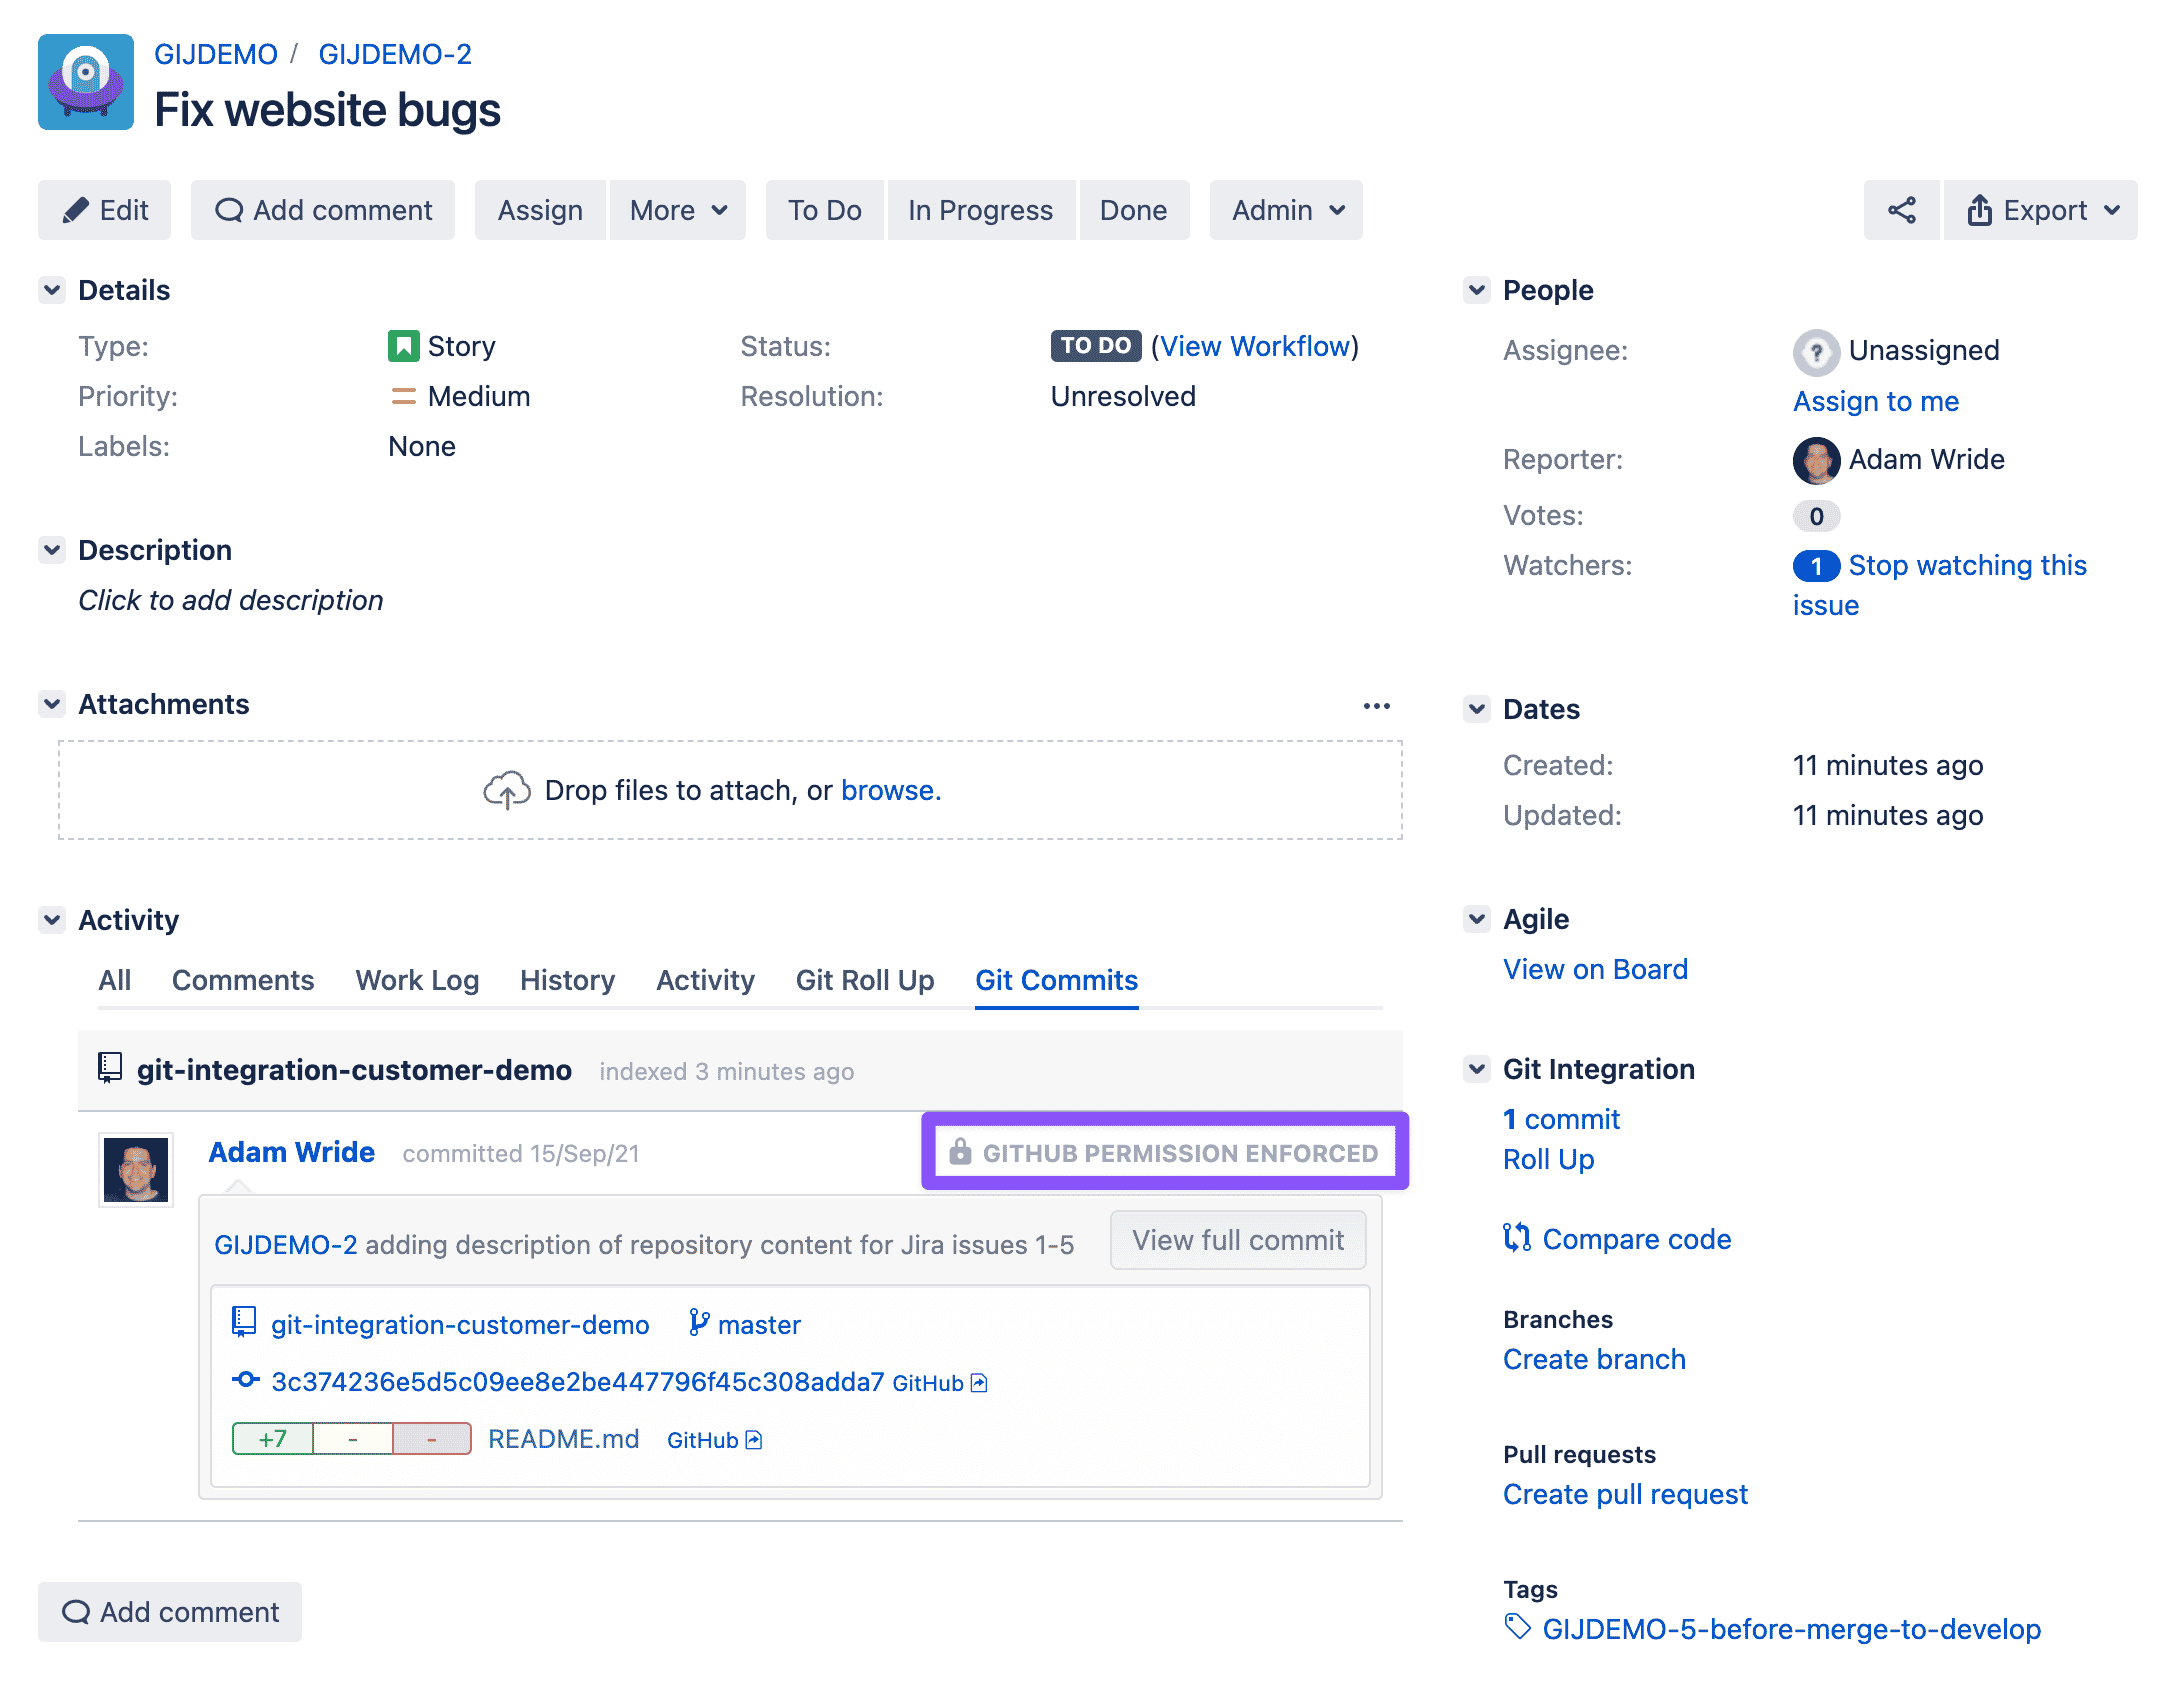Click the 1 commit link

(1561, 1119)
